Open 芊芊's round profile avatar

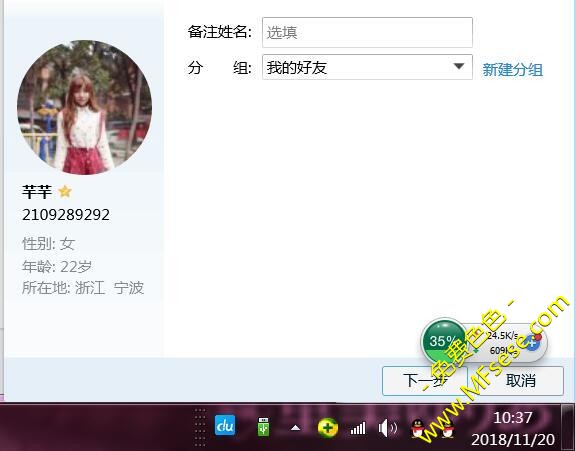click(84, 107)
